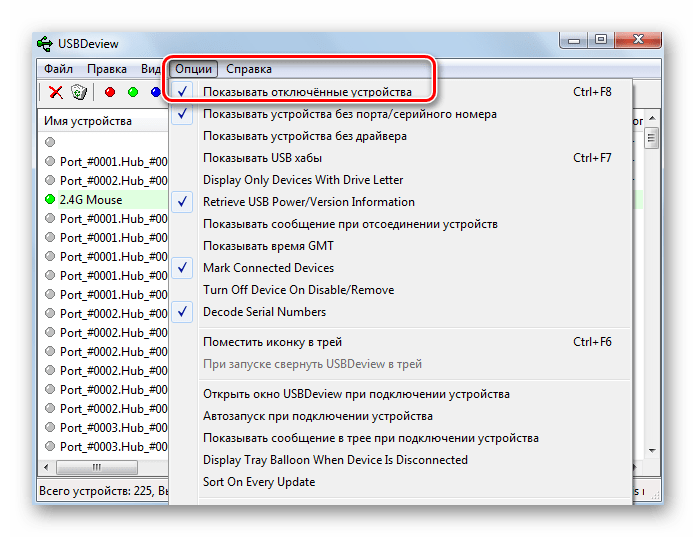The image size is (696, 537).
Task: Choose Автозапуск при подключении устройства
Action: pos(400,416)
